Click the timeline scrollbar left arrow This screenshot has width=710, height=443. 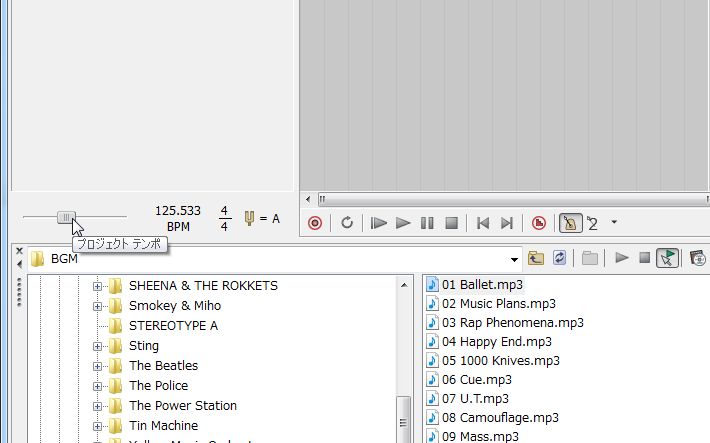[x=308, y=199]
